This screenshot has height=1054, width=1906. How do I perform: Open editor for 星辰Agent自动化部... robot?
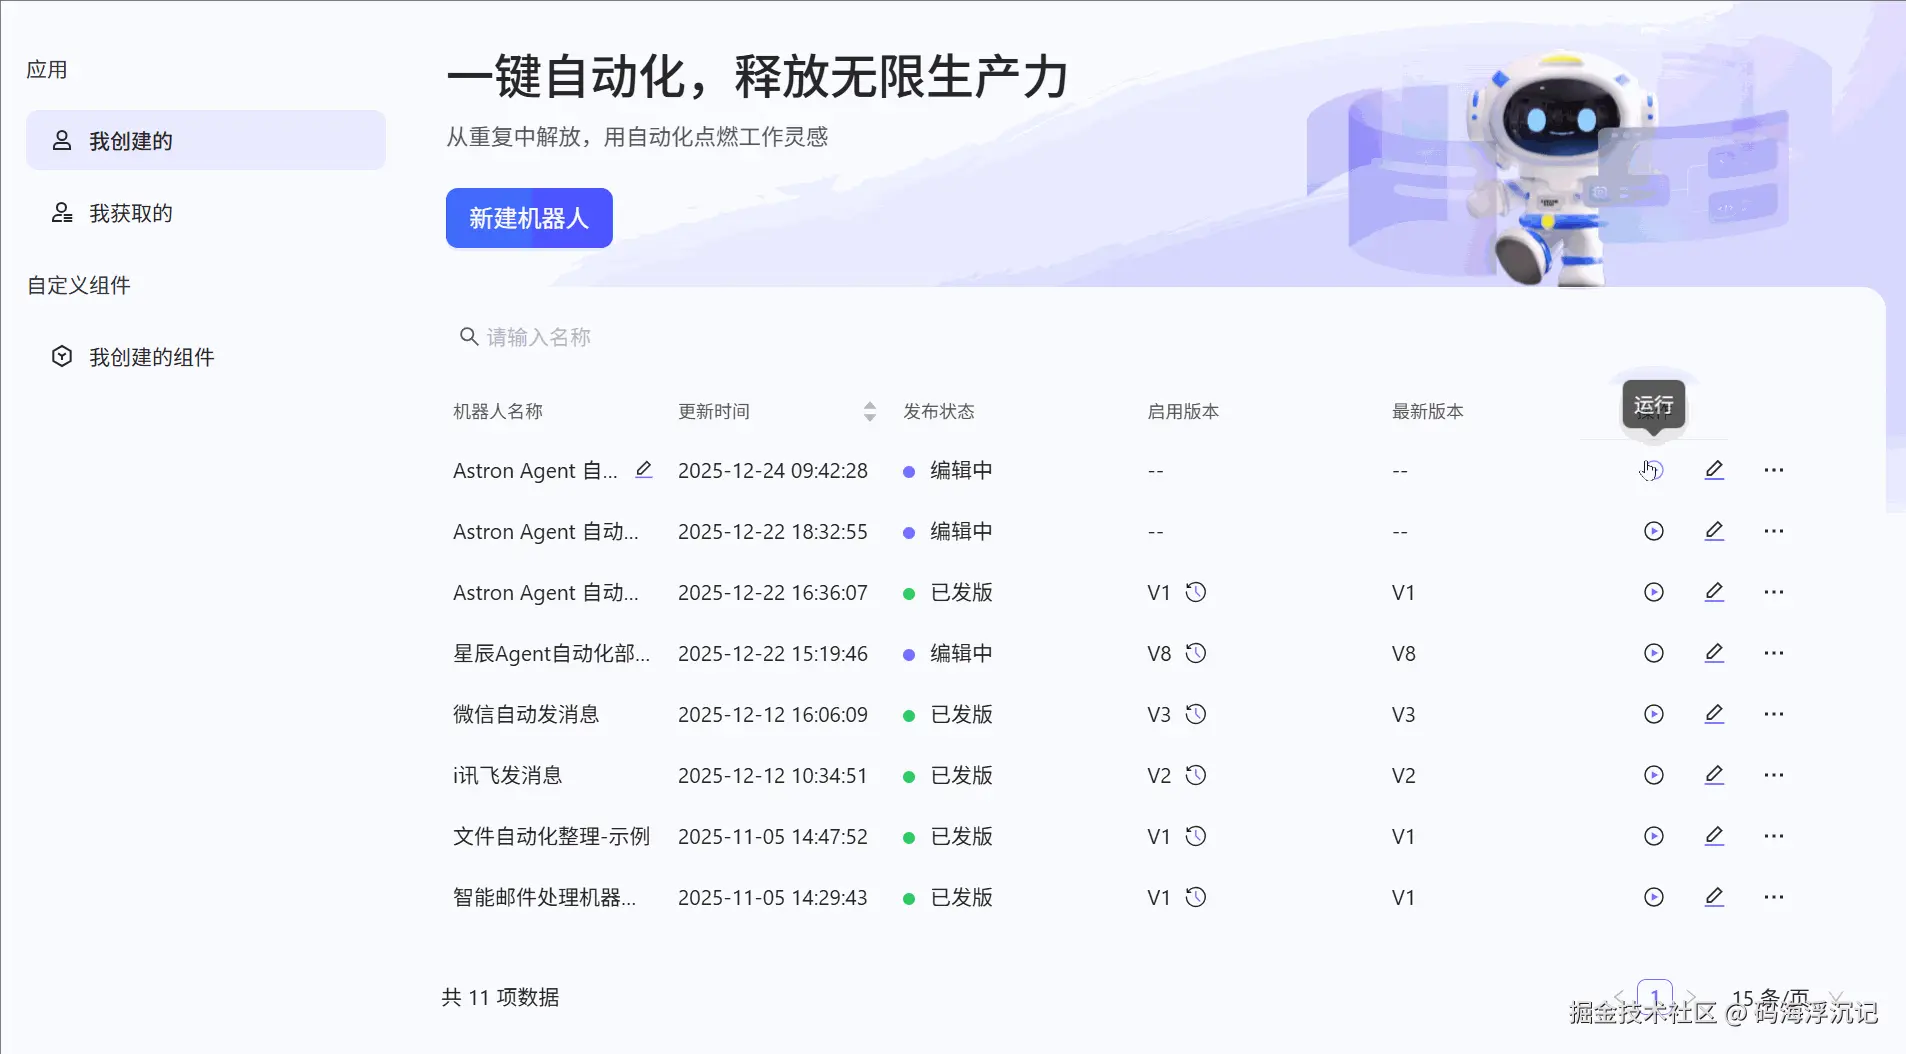1714,653
